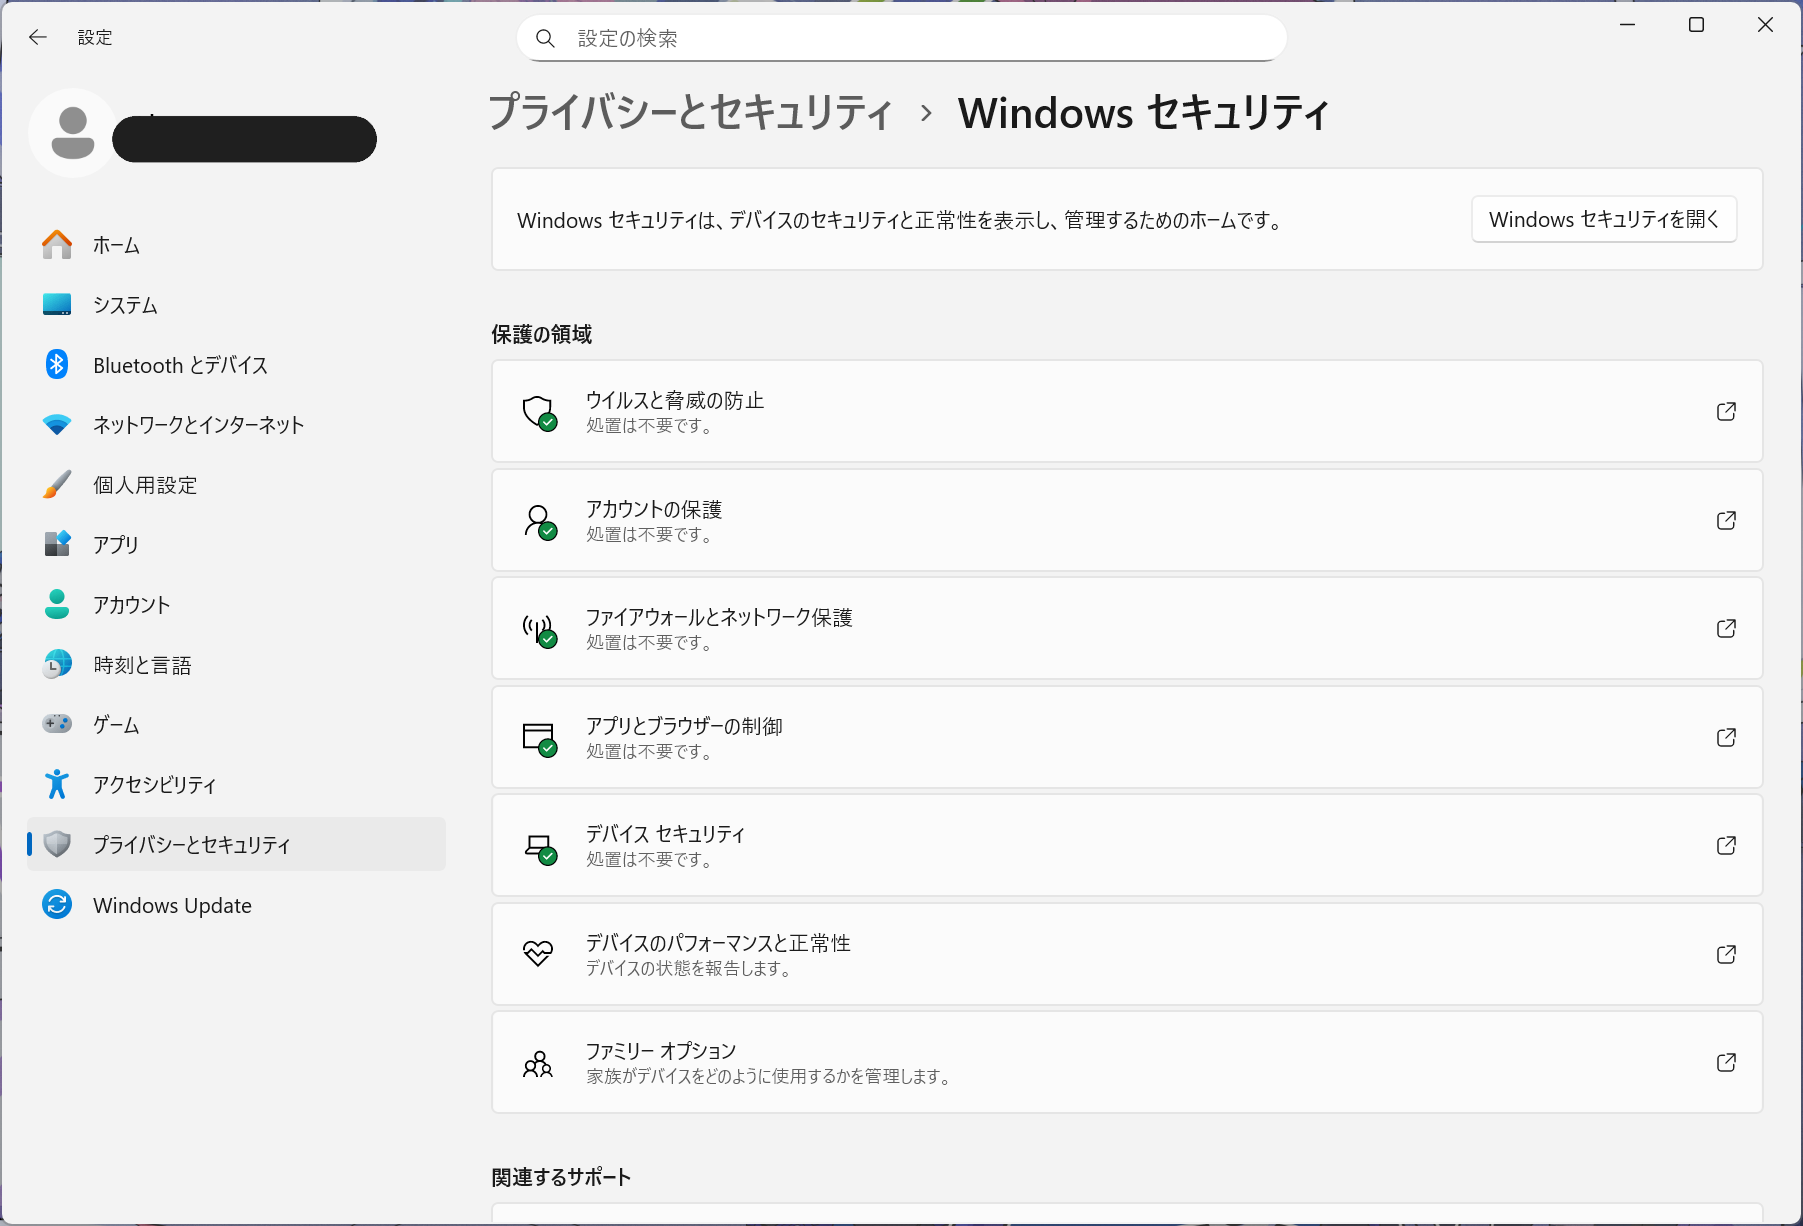The image size is (1803, 1226).
Task: Click the device performance heart icon
Action: point(538,954)
